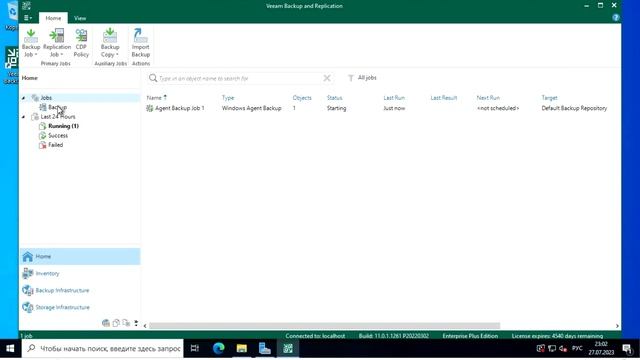This screenshot has height=360, width=640.
Task: Click the first small navigation pane icon
Action: 106,323
